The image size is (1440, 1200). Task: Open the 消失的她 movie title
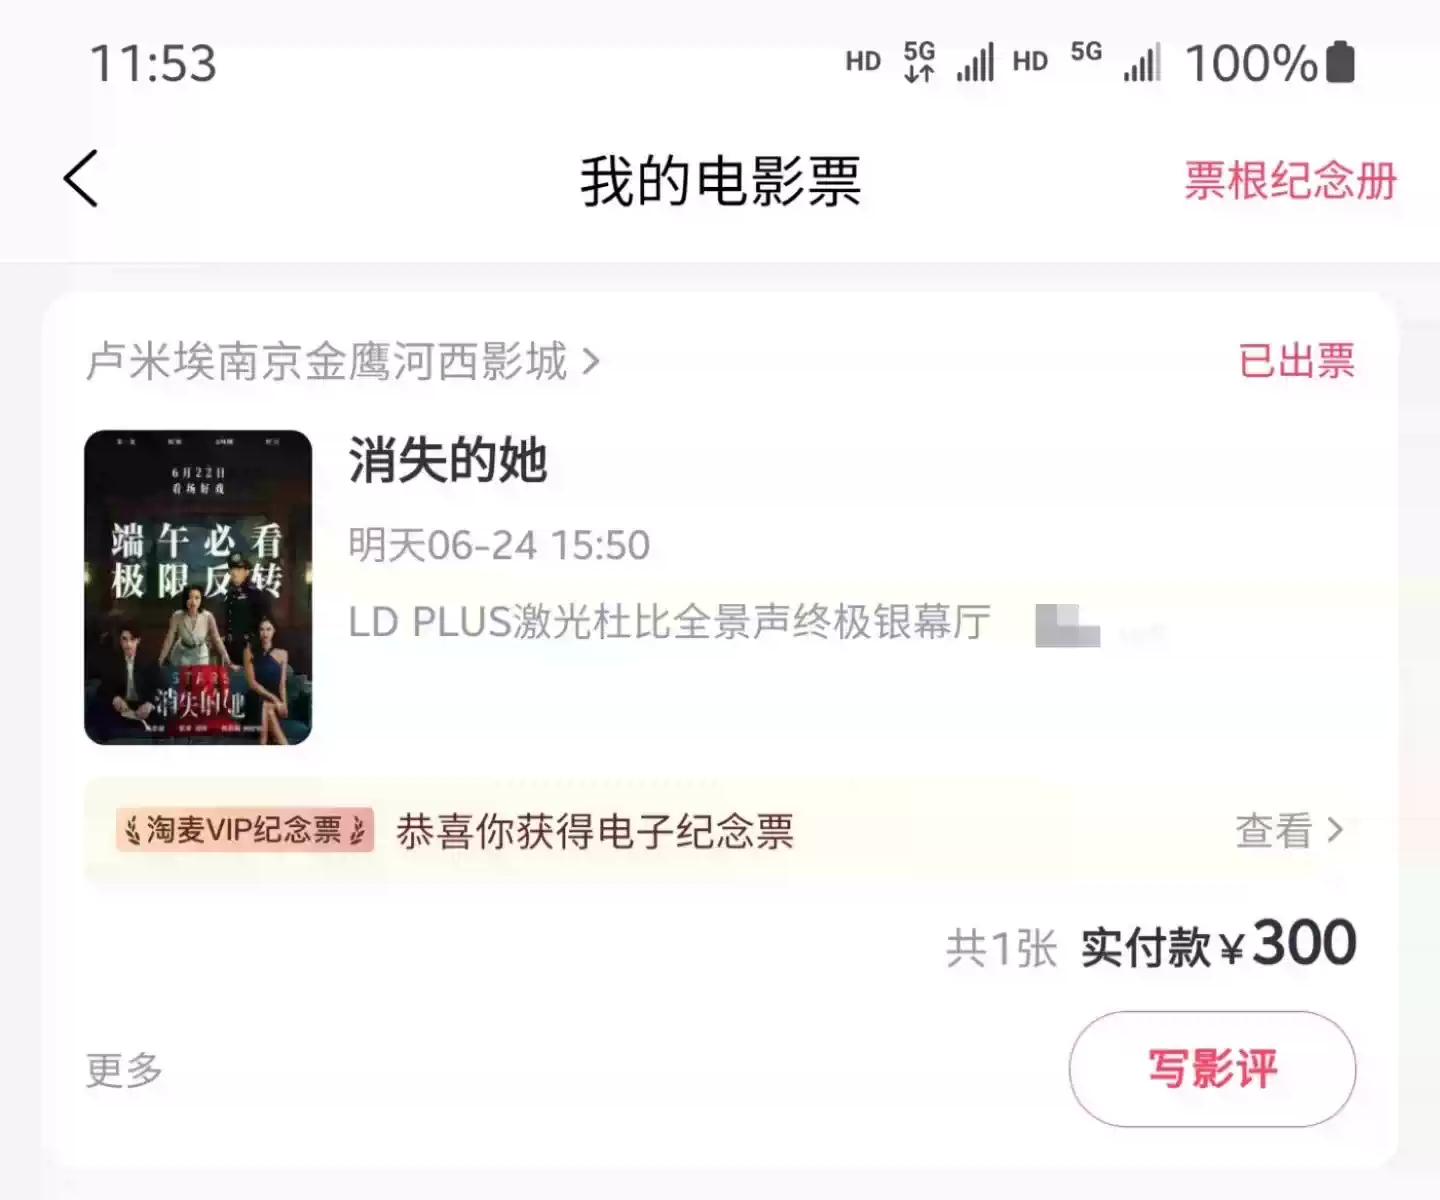447,461
